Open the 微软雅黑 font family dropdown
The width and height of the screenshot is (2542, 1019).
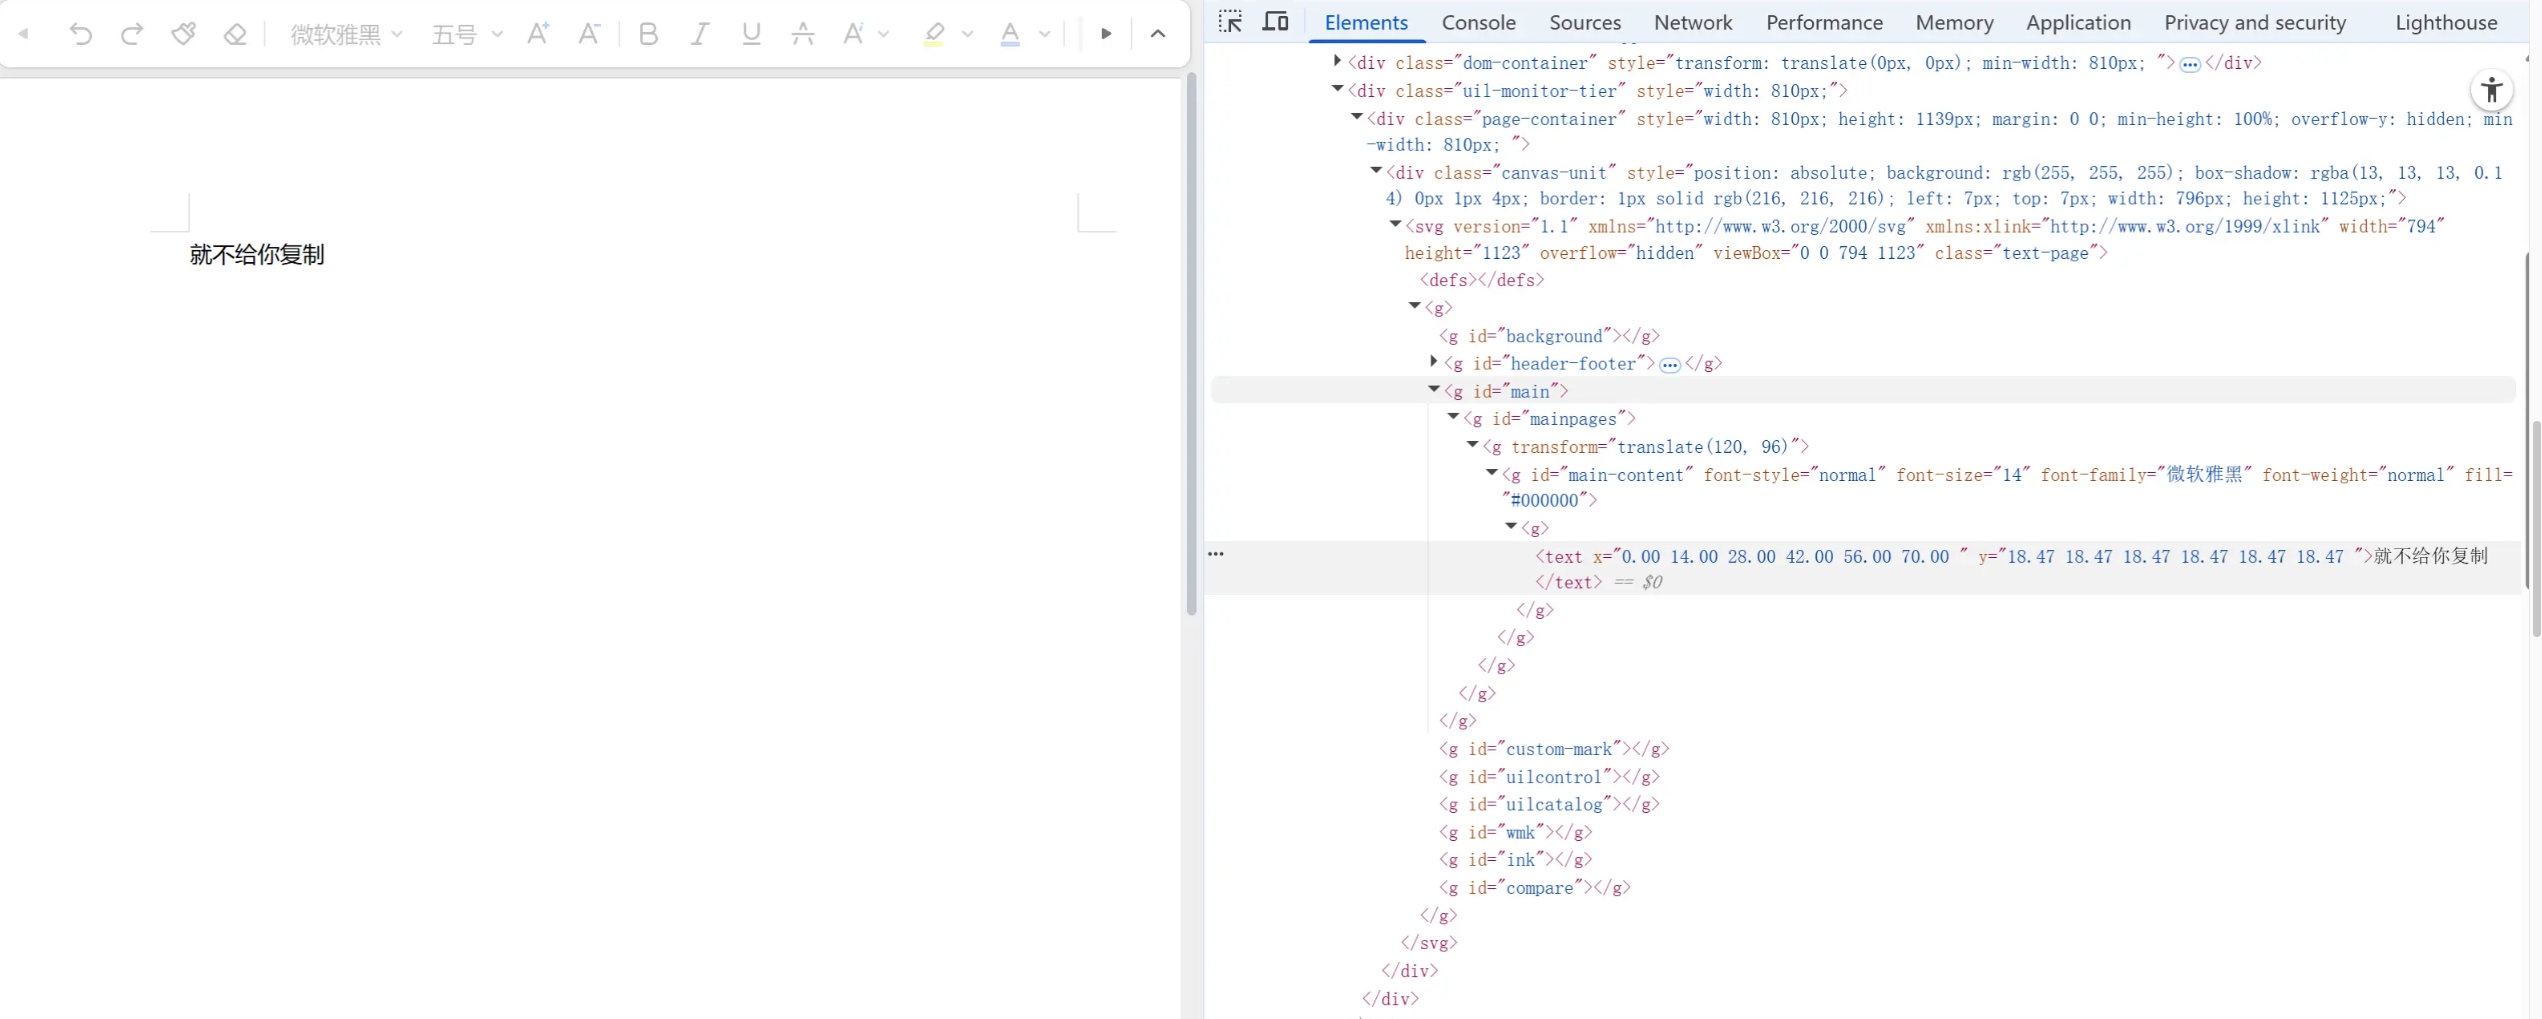click(x=346, y=34)
